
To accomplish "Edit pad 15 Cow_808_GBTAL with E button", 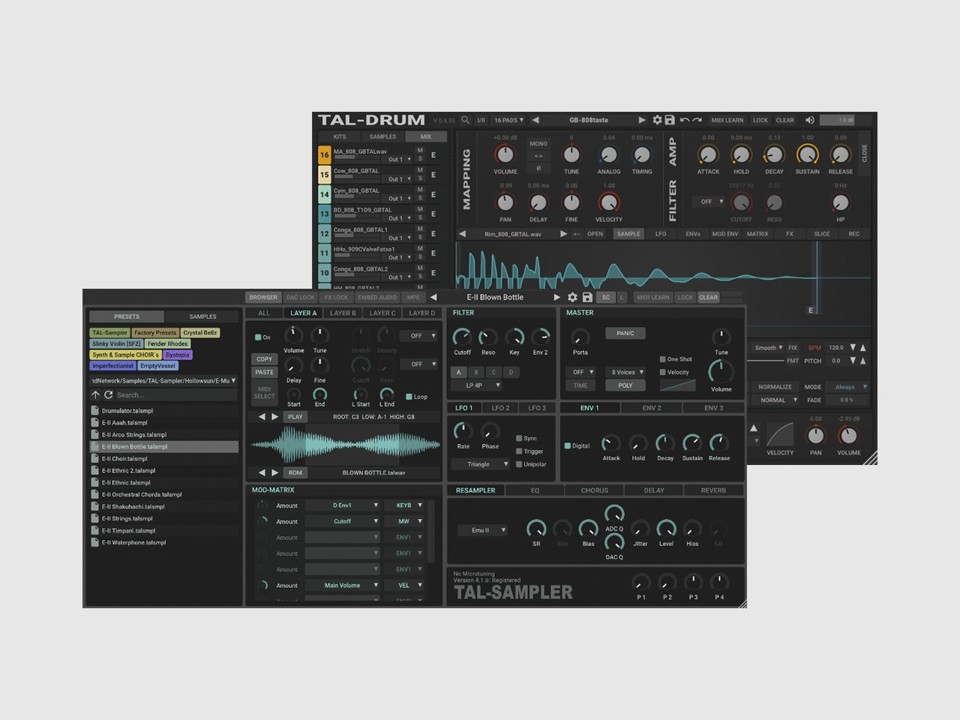I will (x=433, y=174).
